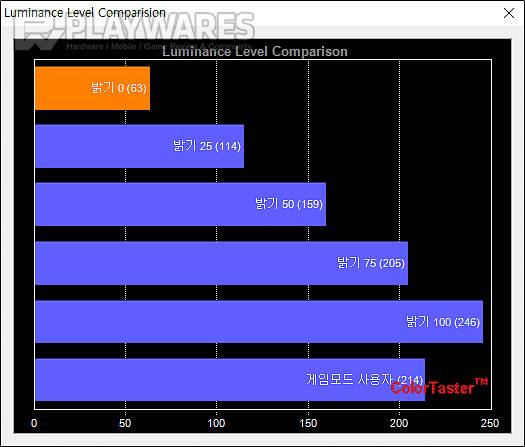The width and height of the screenshot is (525, 447).
Task: Click the chart title Luminance Level Comparison
Action: tap(255, 52)
